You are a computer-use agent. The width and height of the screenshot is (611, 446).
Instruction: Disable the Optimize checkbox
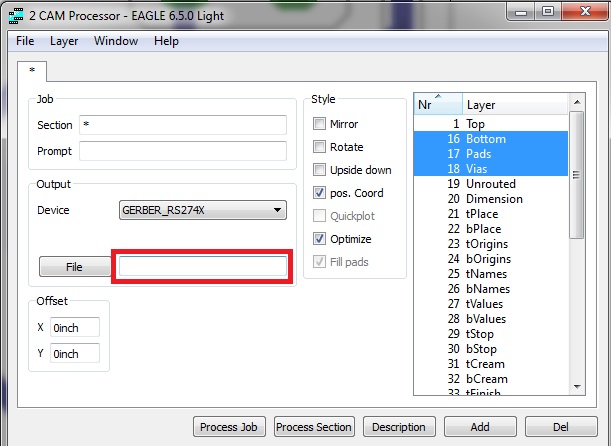[x=320, y=239]
